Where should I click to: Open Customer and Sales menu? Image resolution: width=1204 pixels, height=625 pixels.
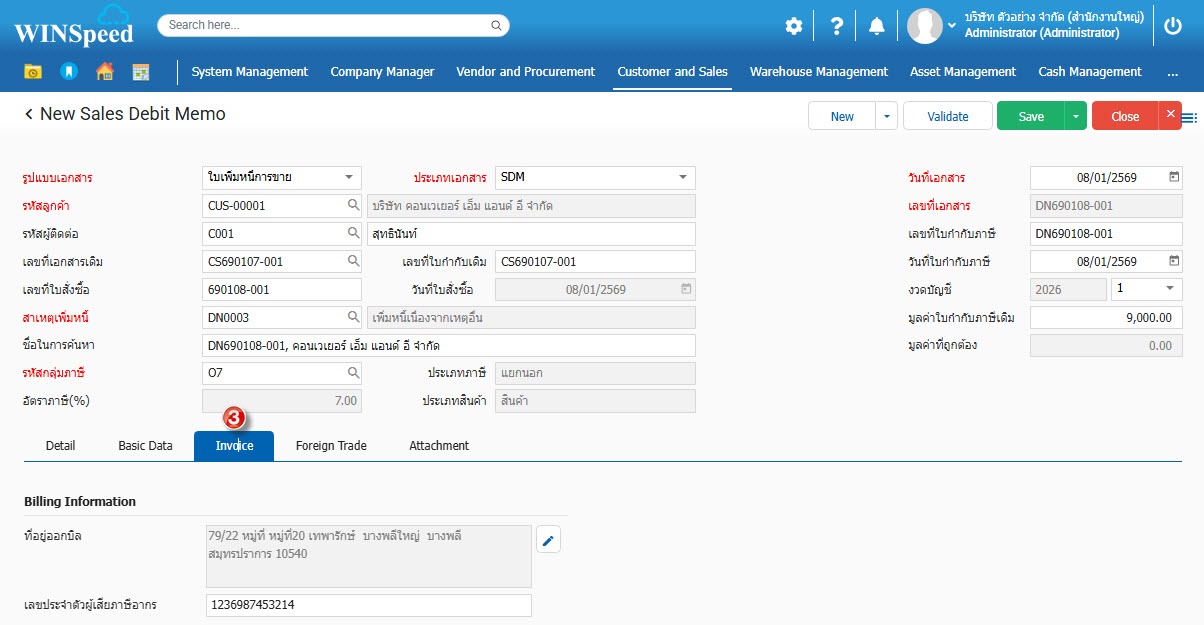672,72
